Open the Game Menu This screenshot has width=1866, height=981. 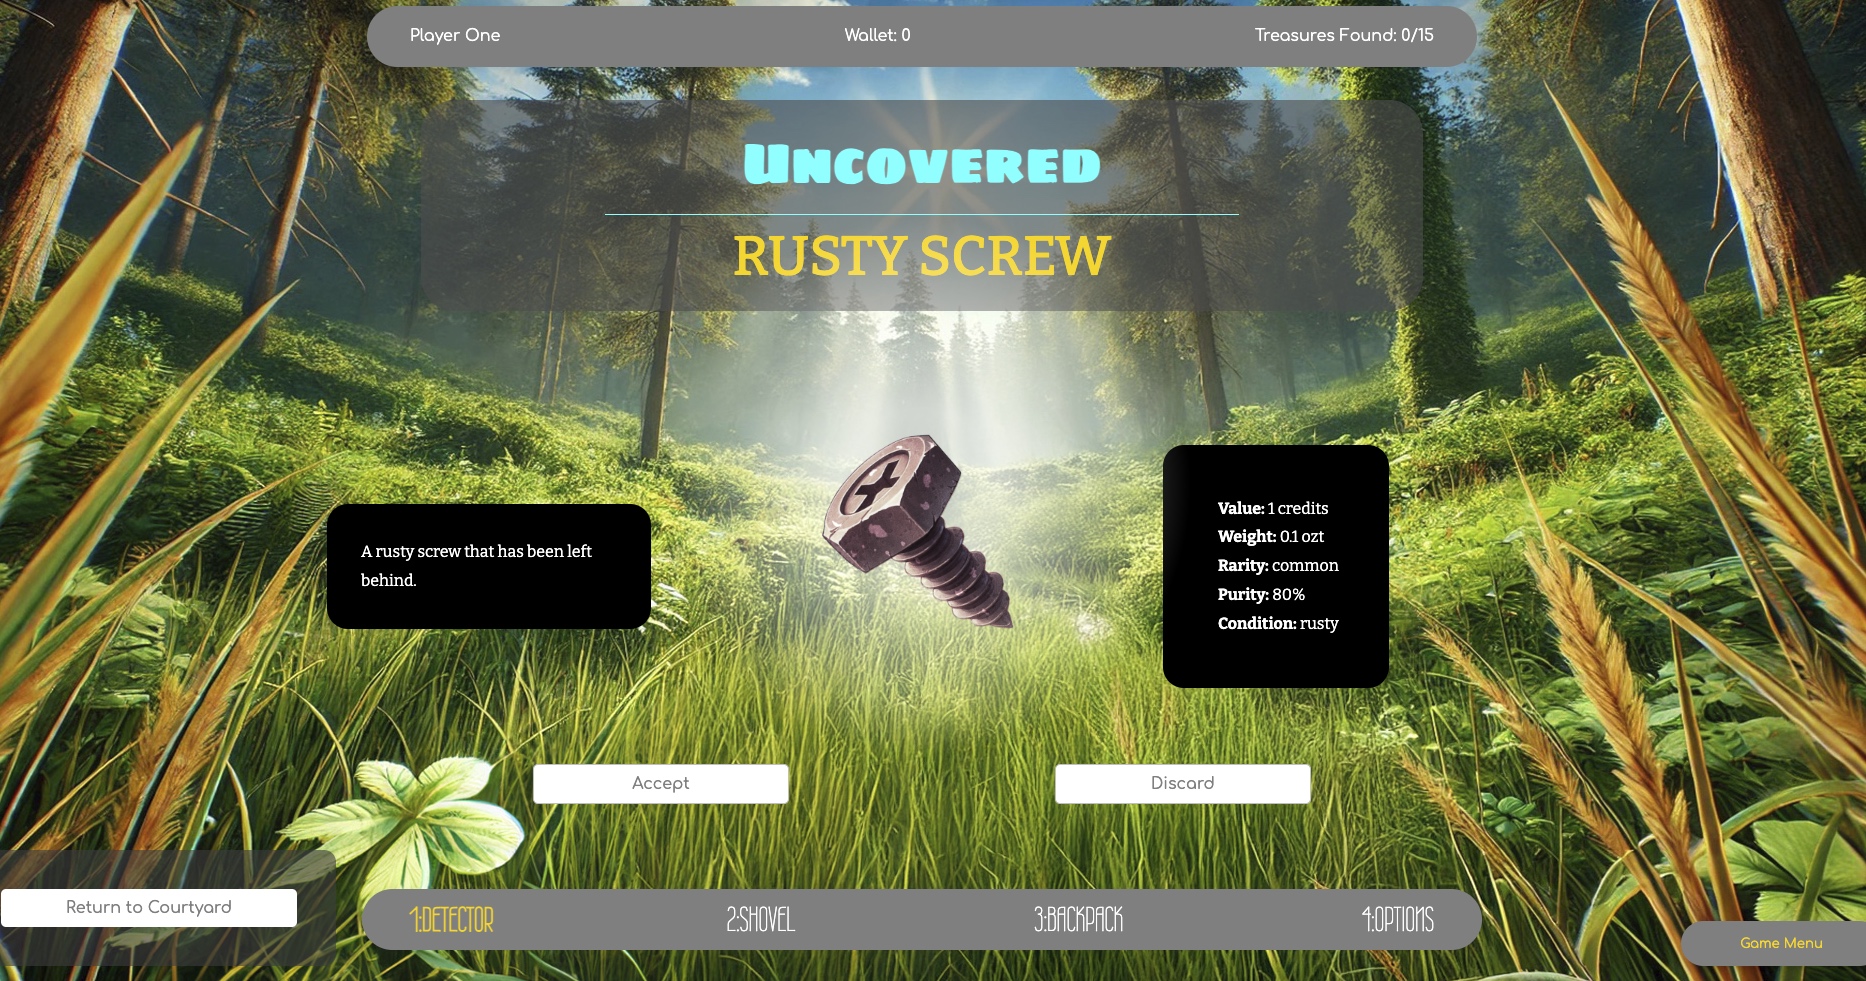click(1781, 943)
